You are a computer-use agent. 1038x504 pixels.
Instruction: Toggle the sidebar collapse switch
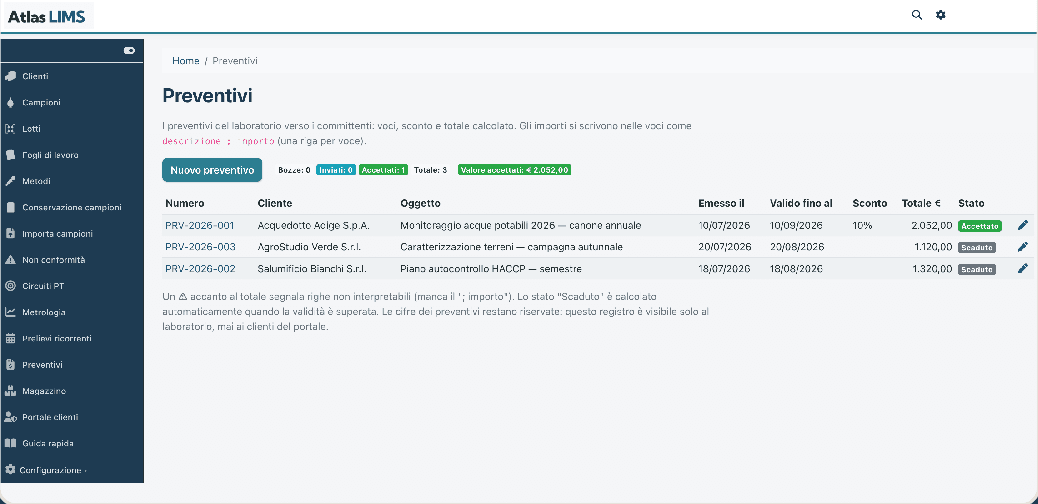click(130, 50)
